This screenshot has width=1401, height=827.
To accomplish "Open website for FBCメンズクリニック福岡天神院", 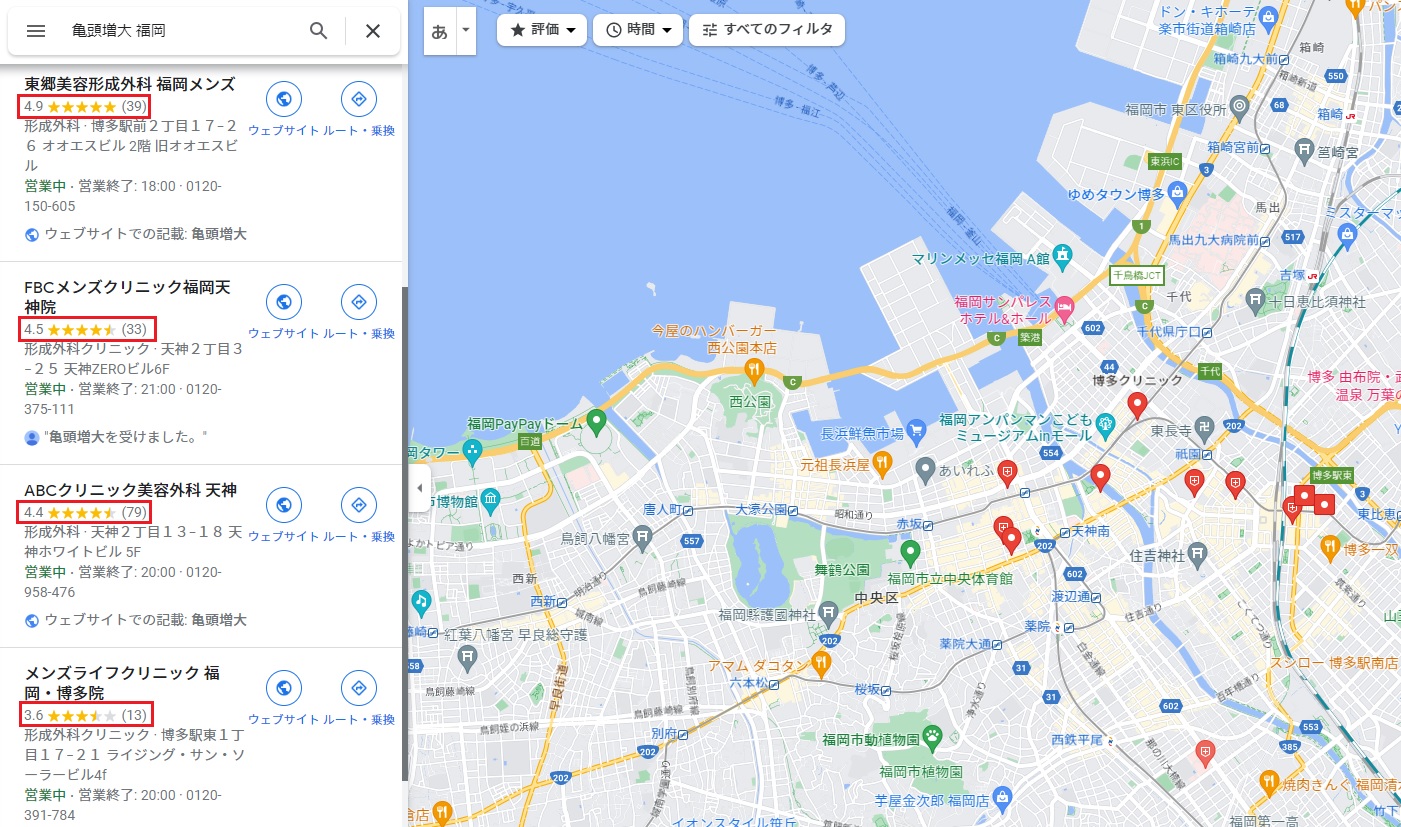I will [284, 302].
